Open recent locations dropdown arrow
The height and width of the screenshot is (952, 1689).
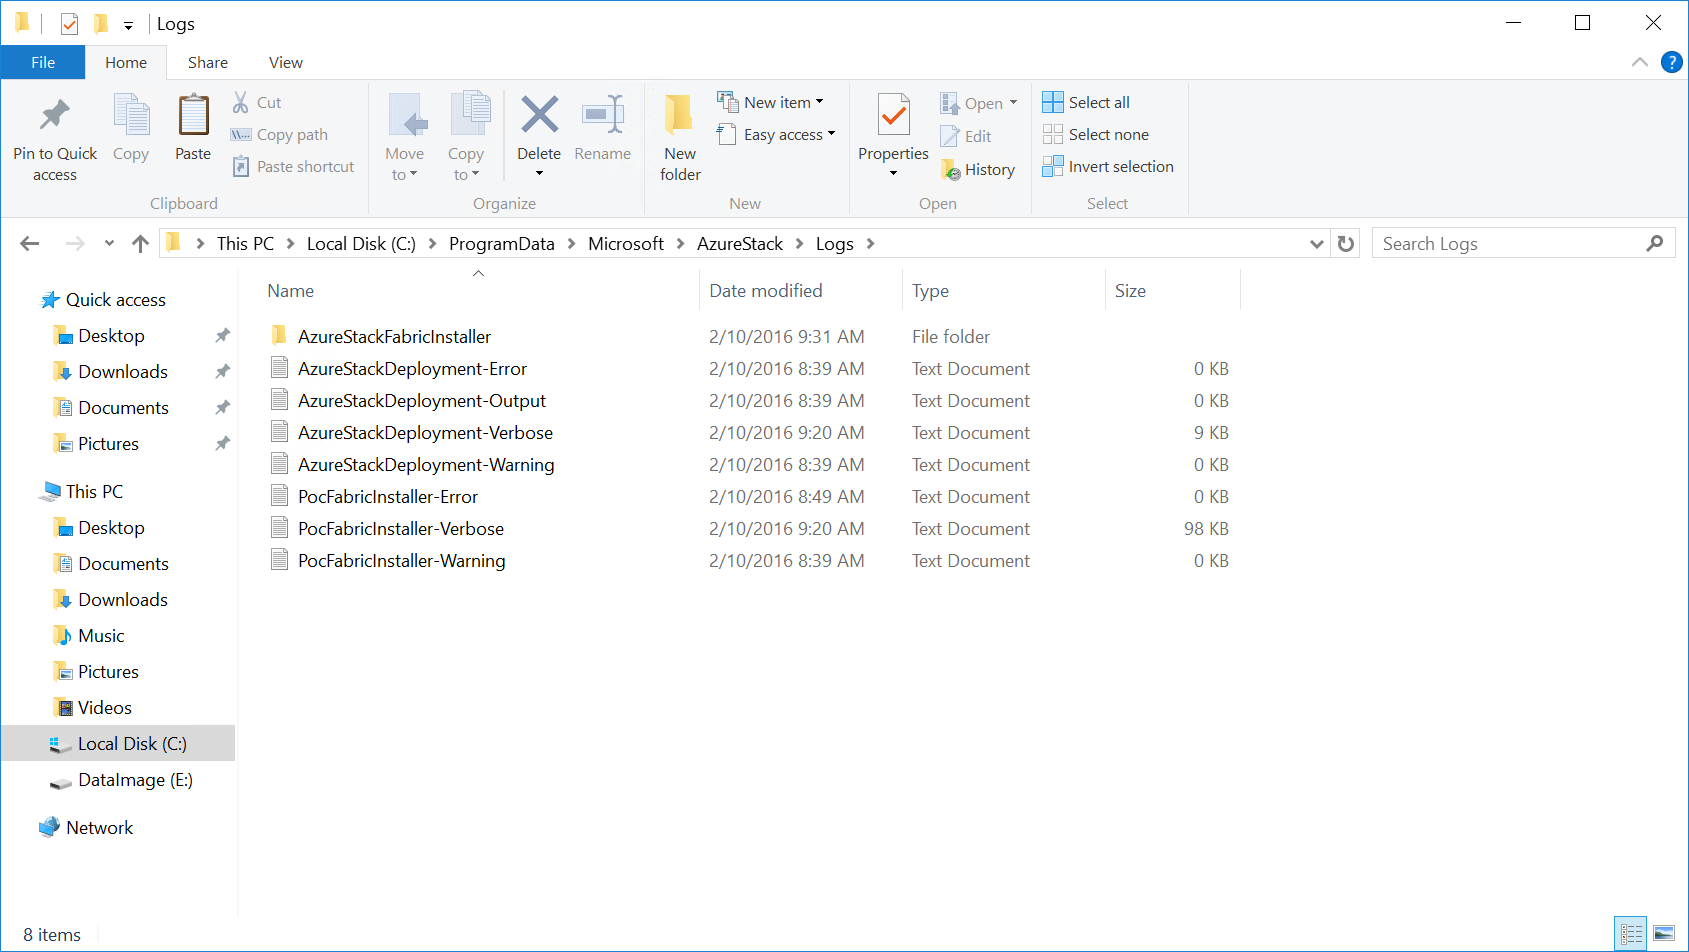coord(109,243)
